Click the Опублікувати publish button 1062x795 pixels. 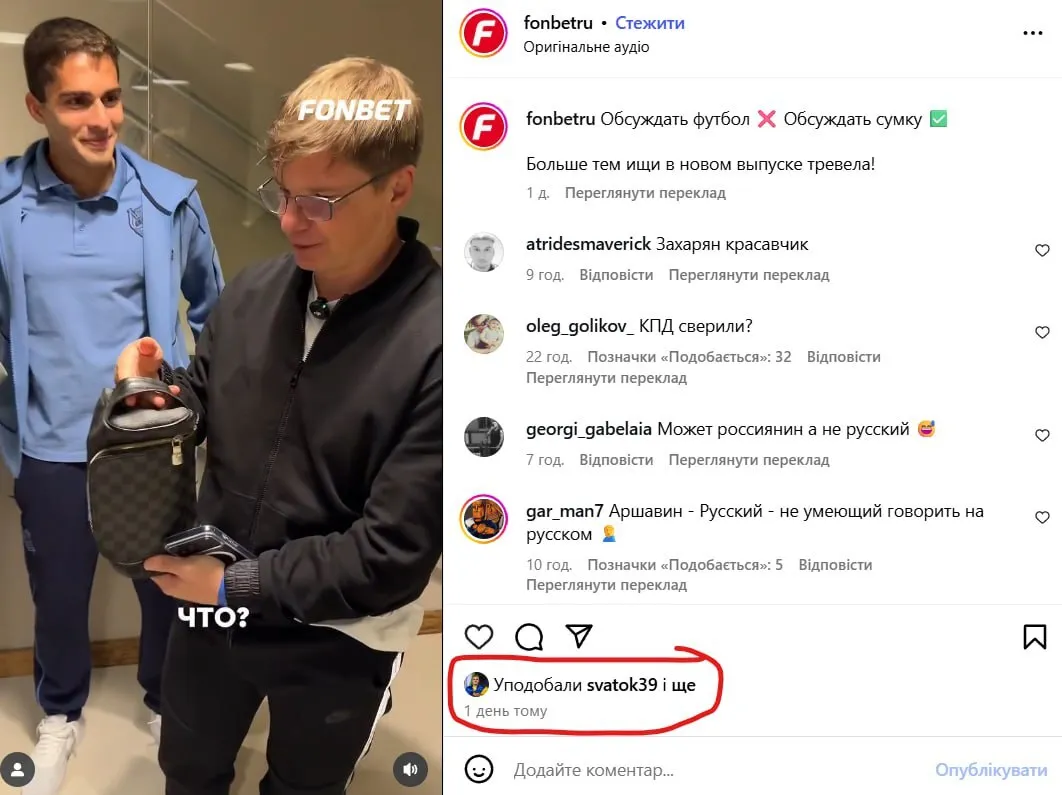pyautogui.click(x=991, y=770)
